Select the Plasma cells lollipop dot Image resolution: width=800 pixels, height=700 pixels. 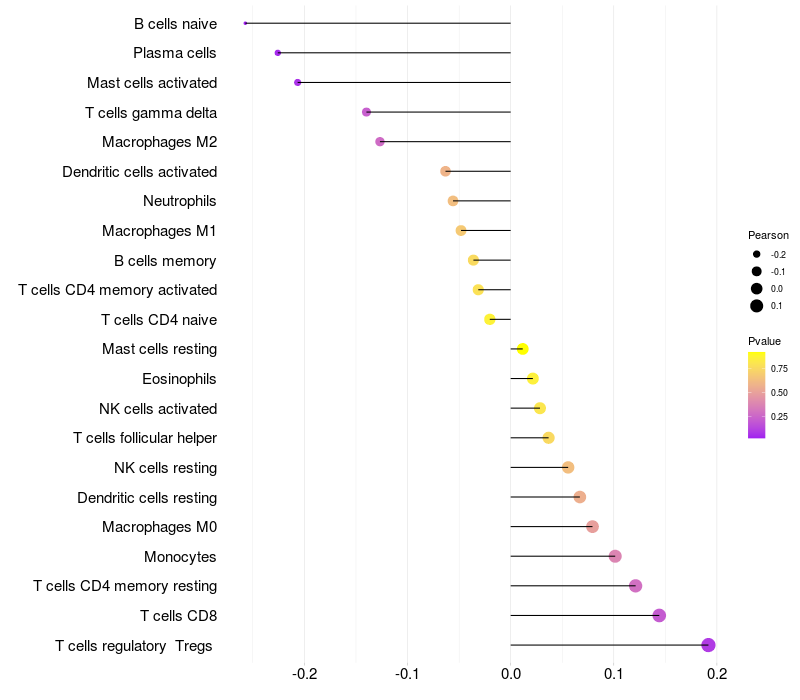point(278,53)
